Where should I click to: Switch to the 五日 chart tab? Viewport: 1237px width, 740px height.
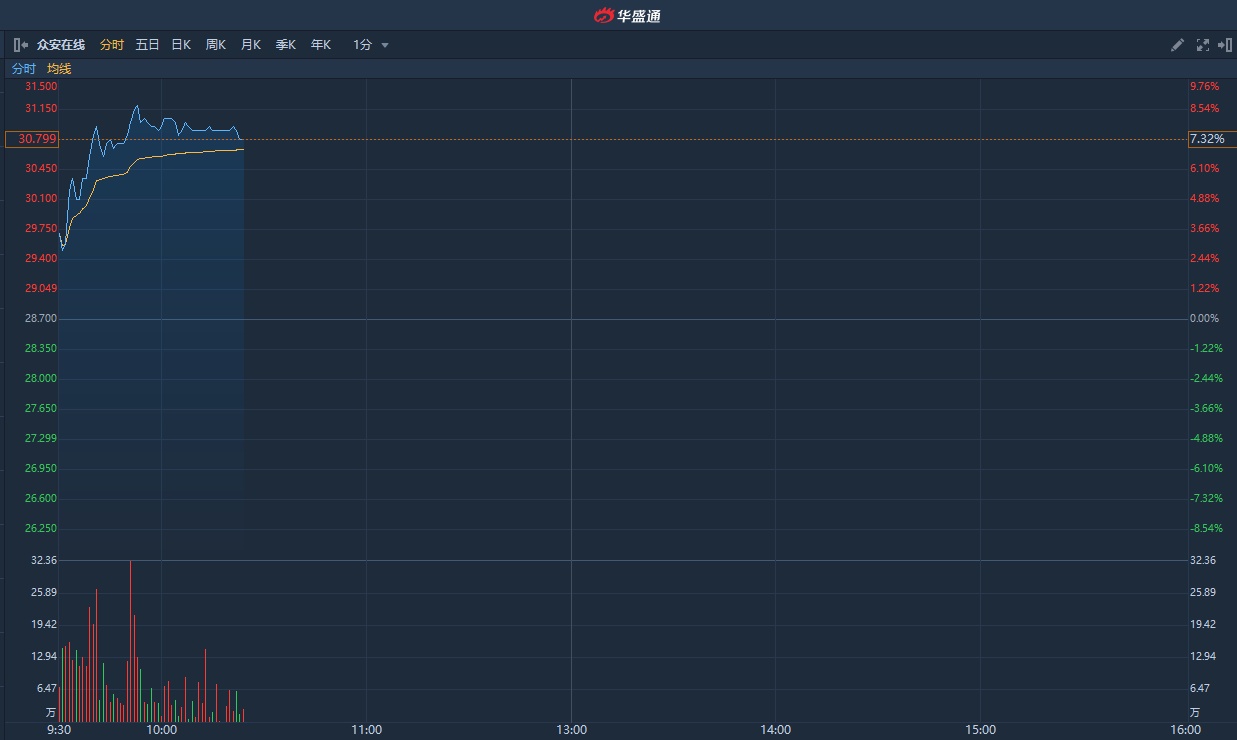click(147, 45)
